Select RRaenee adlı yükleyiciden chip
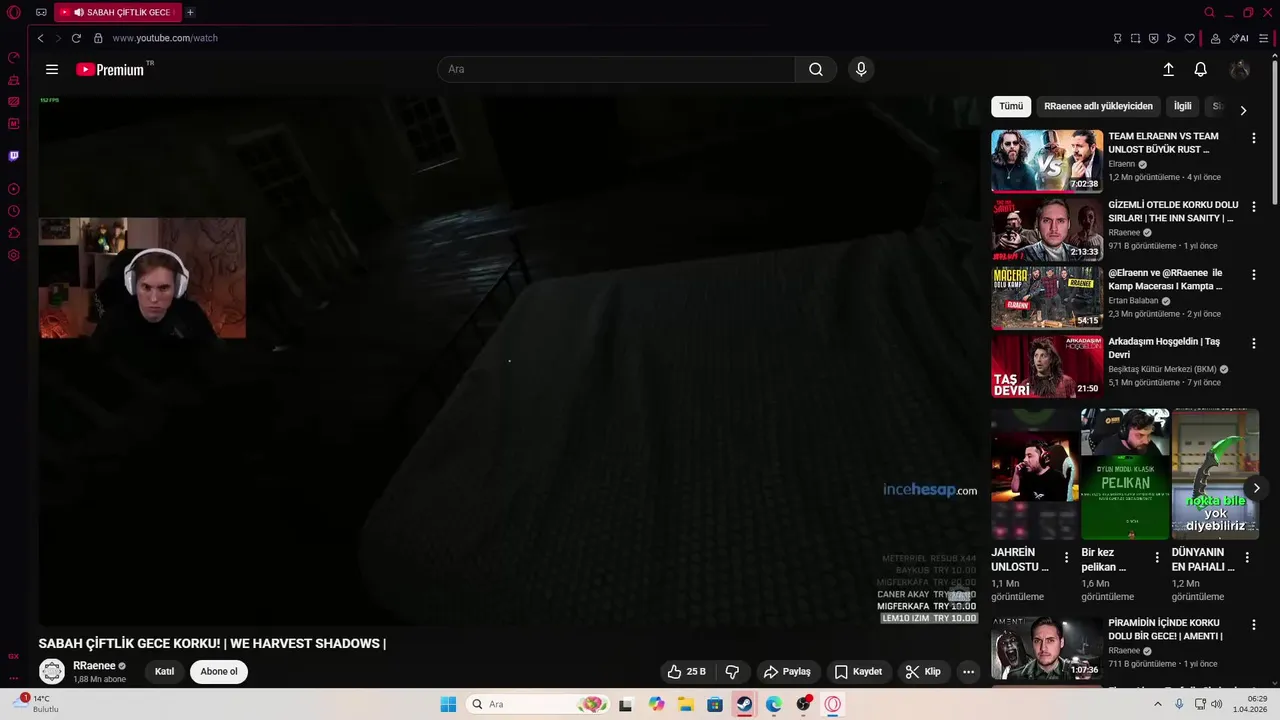Screen dimensions: 1280x720 [x=1098, y=106]
